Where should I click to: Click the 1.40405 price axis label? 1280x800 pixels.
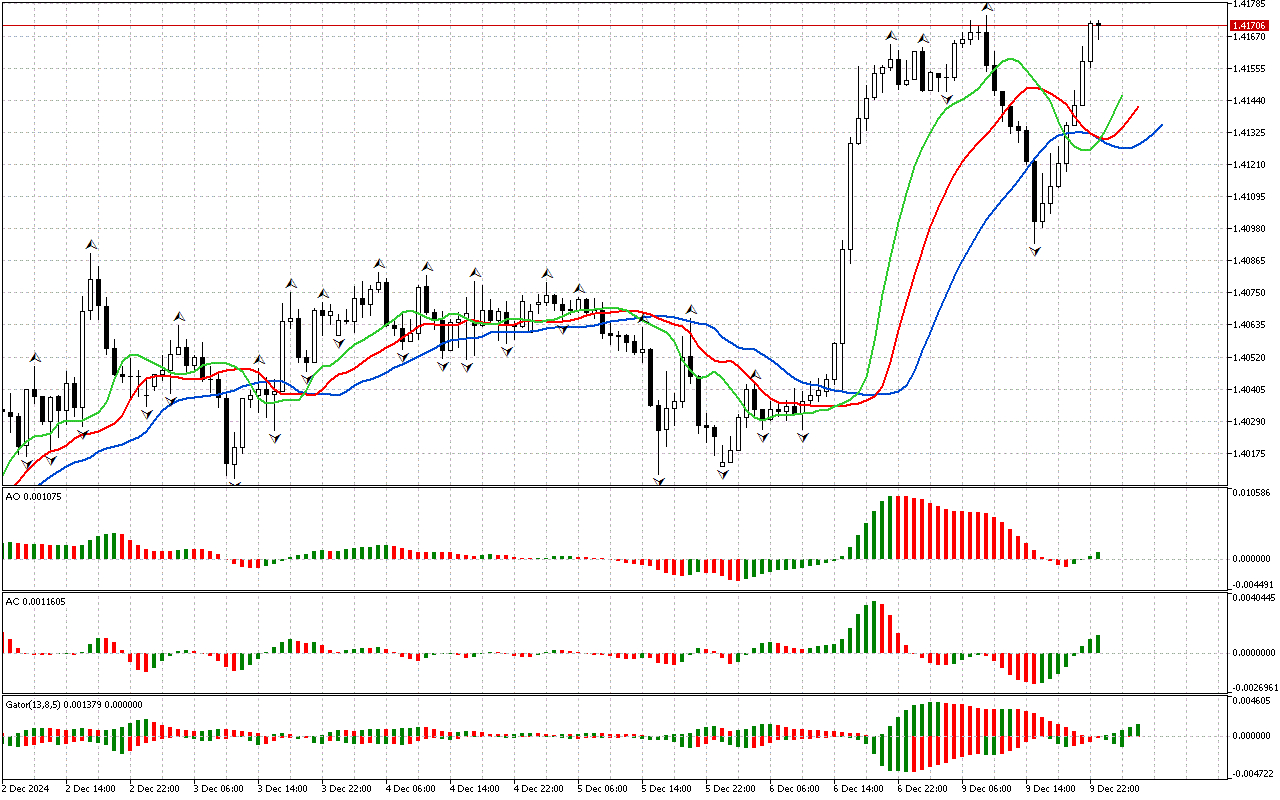click(x=1249, y=390)
